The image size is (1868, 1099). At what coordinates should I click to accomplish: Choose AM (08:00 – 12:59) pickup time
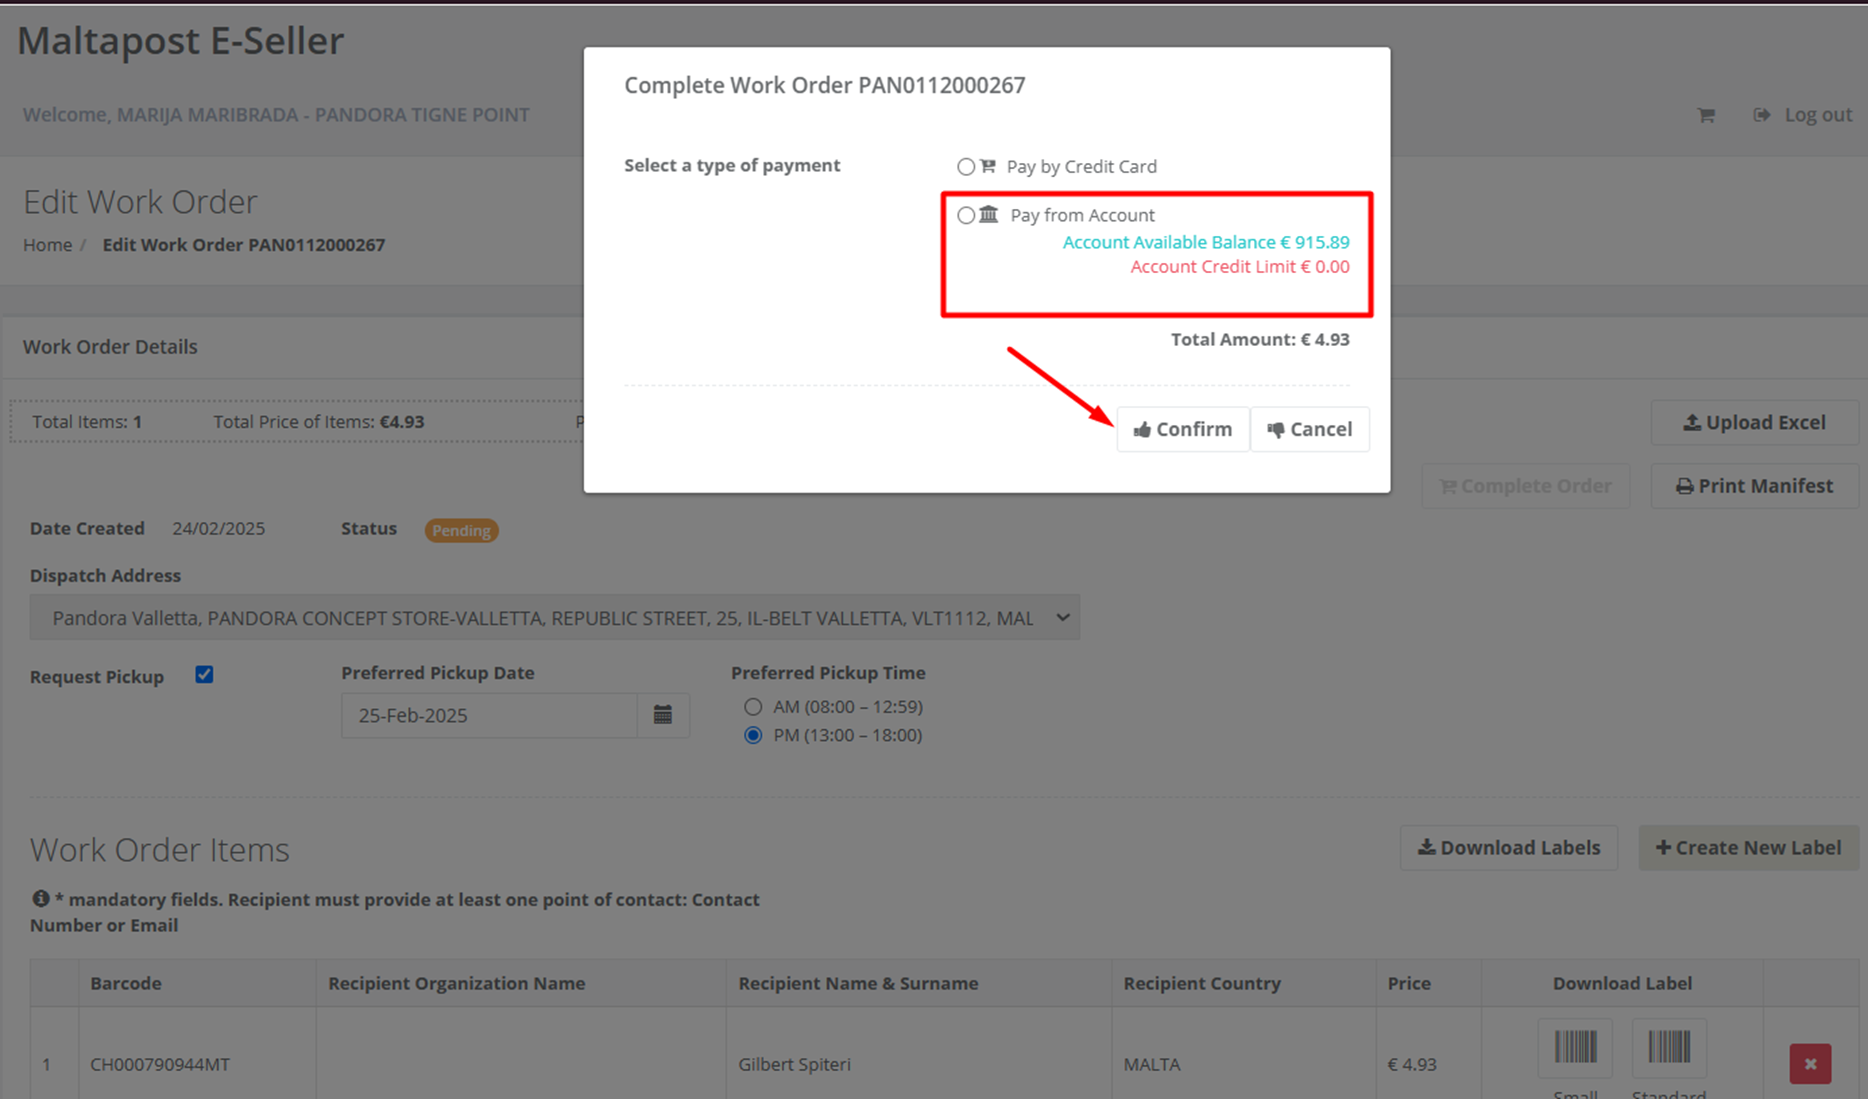coord(753,707)
